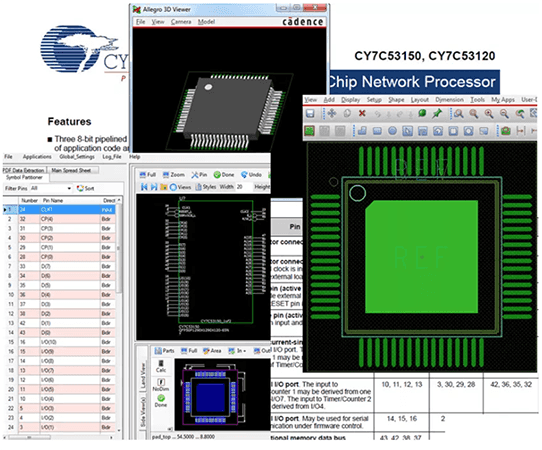The height and width of the screenshot is (450, 542).
Task: Select the Side View(s) vertical tab
Action: [x=142, y=411]
